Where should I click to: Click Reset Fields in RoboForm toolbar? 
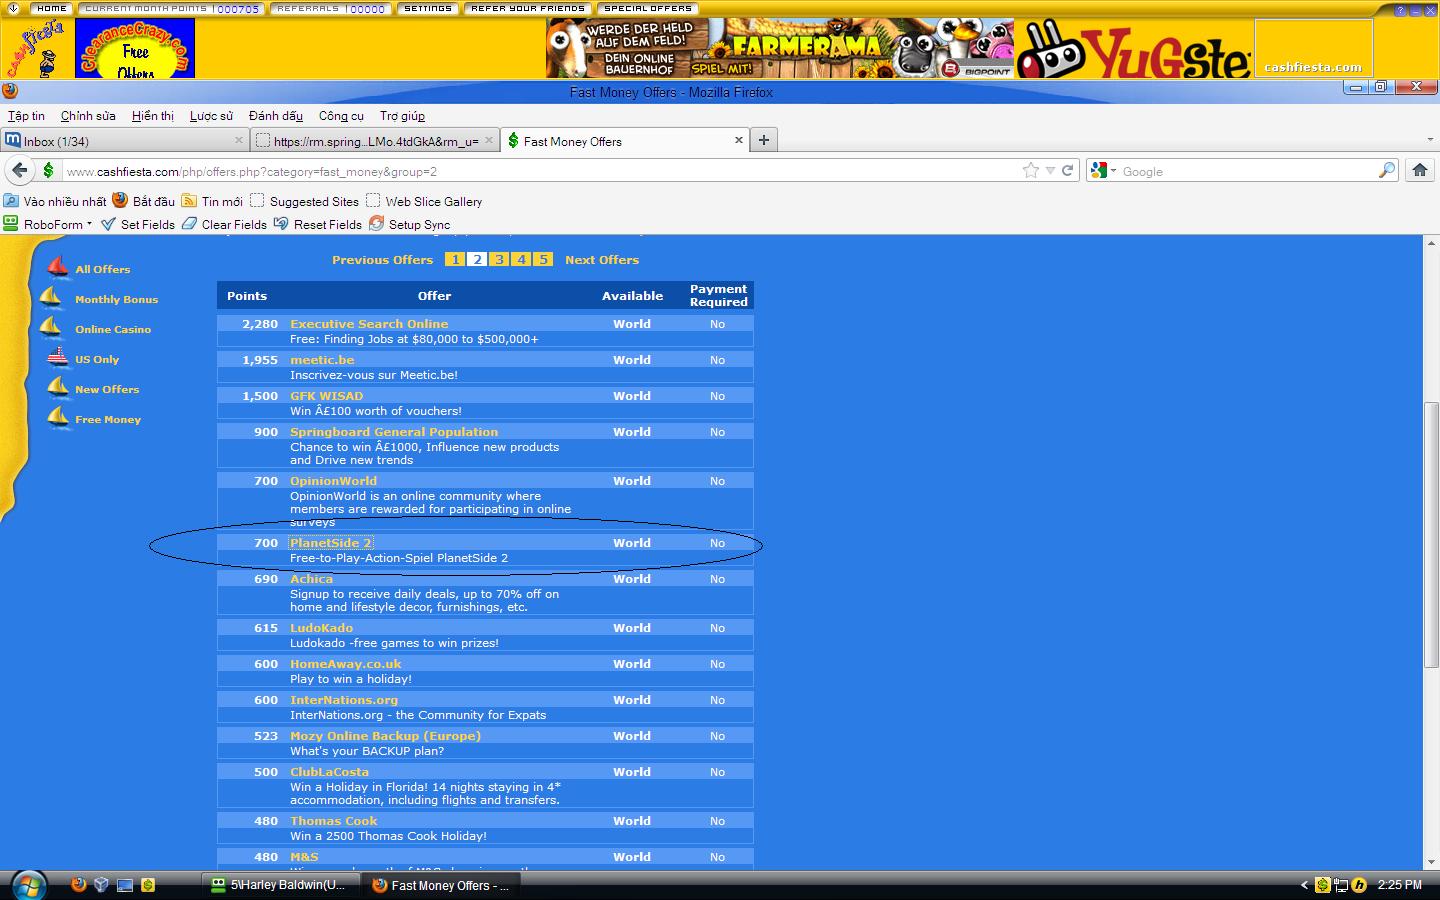click(x=317, y=224)
